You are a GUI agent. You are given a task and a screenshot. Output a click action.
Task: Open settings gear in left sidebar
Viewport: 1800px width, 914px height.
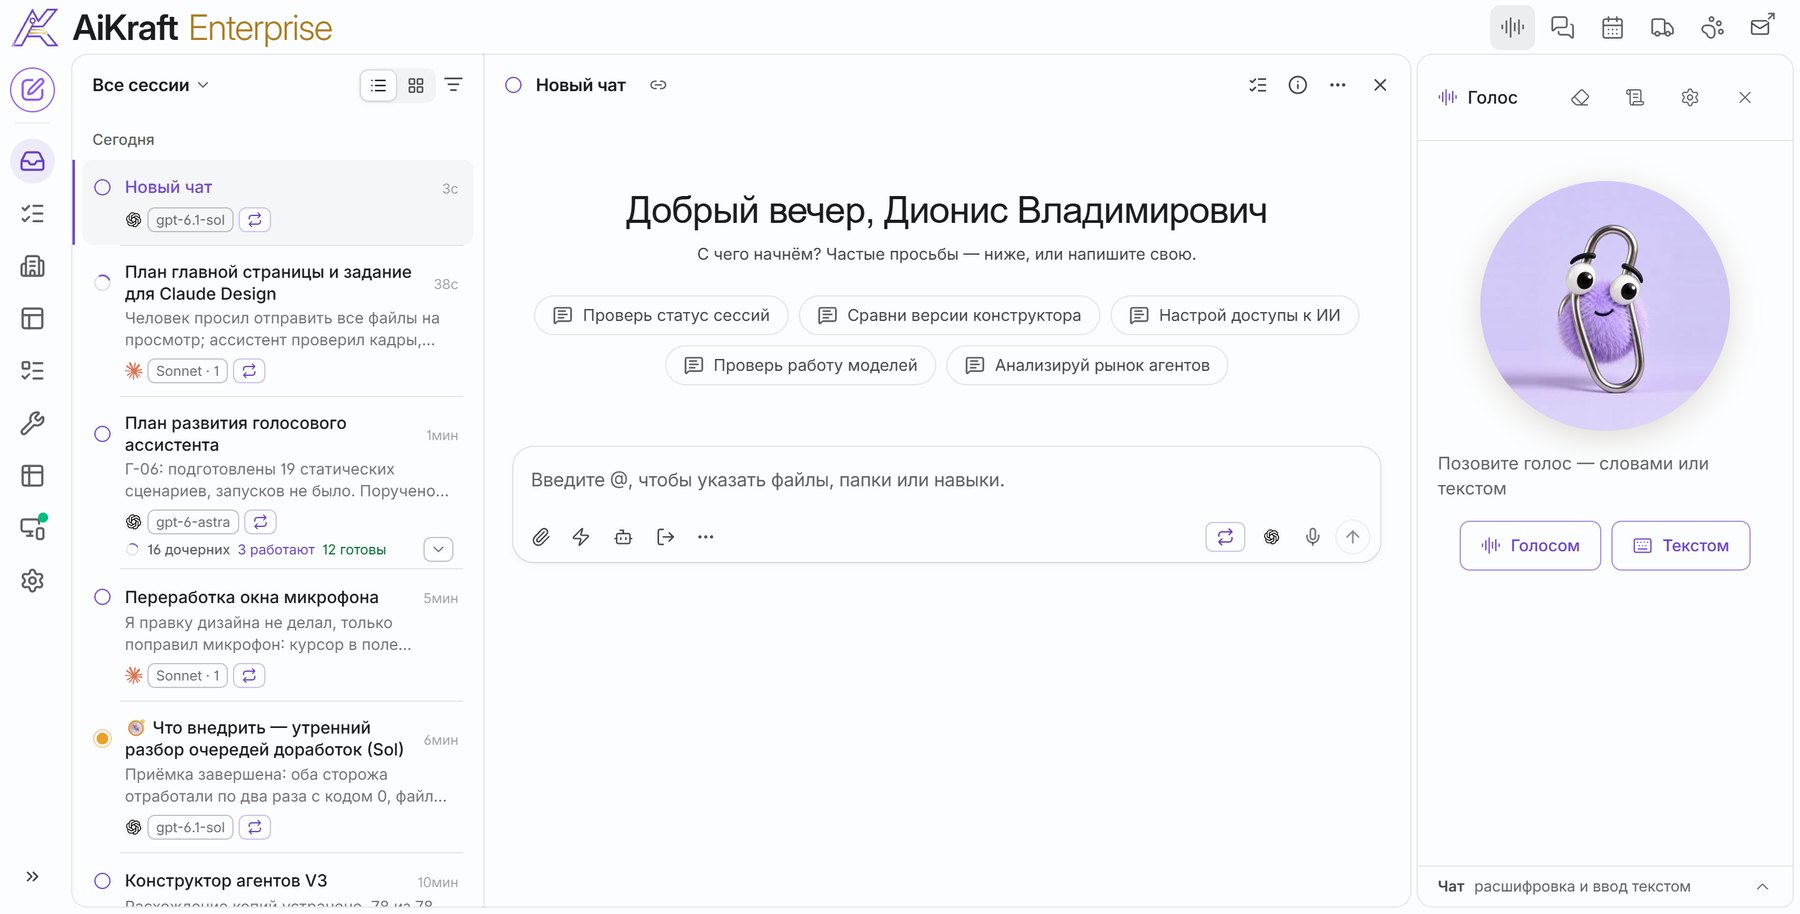33,580
